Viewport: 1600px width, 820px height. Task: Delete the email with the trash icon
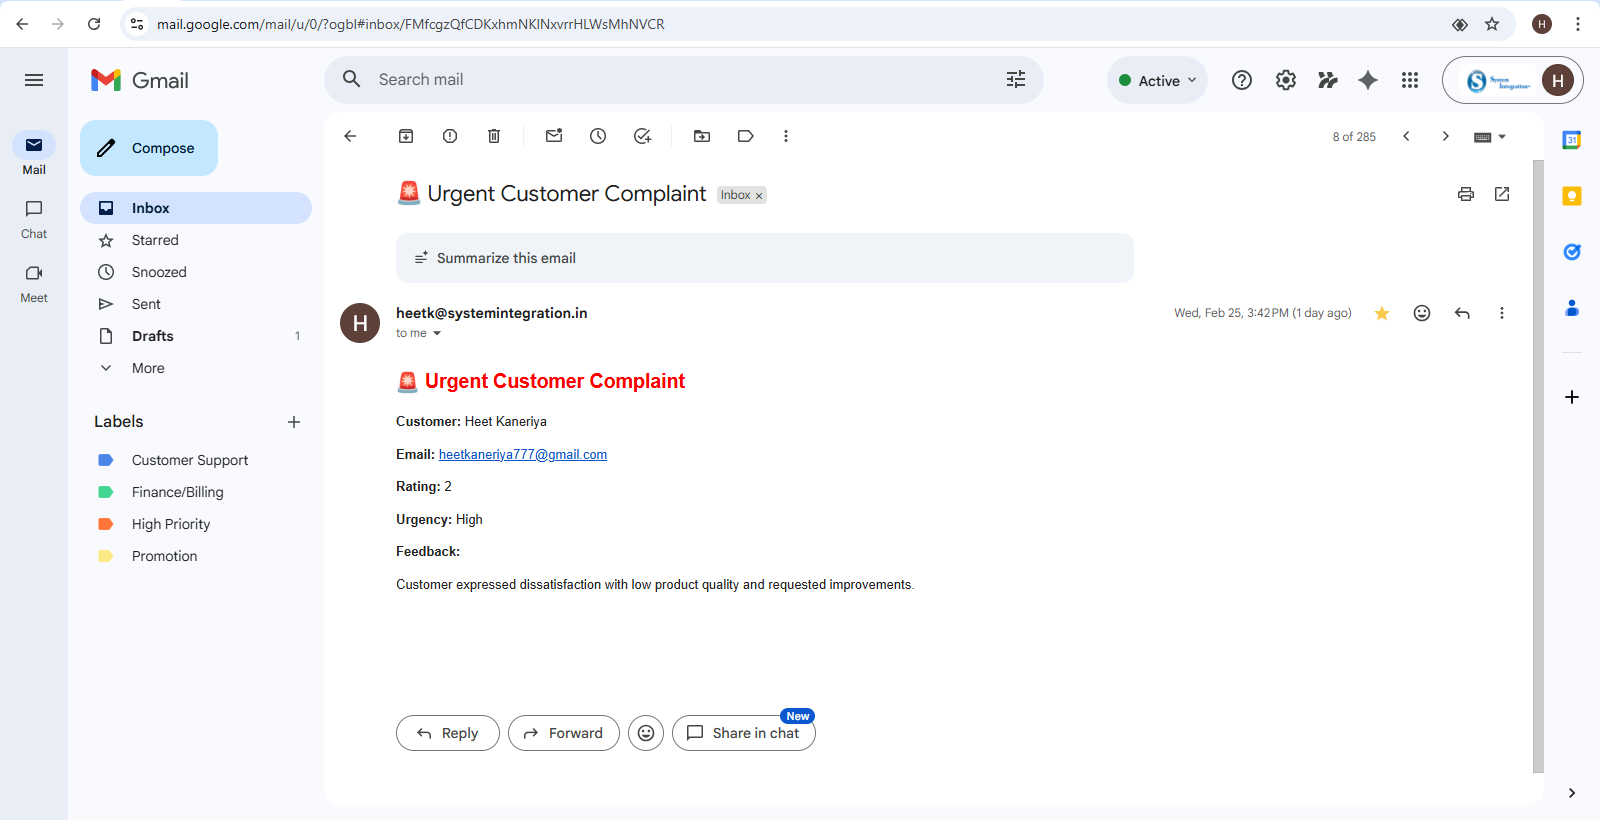pyautogui.click(x=494, y=136)
